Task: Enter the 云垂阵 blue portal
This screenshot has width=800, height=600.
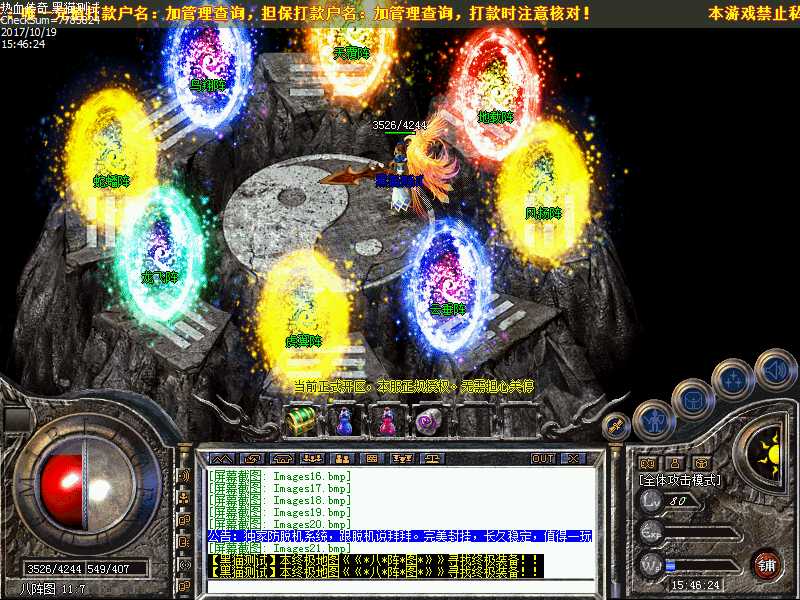Action: point(449,286)
